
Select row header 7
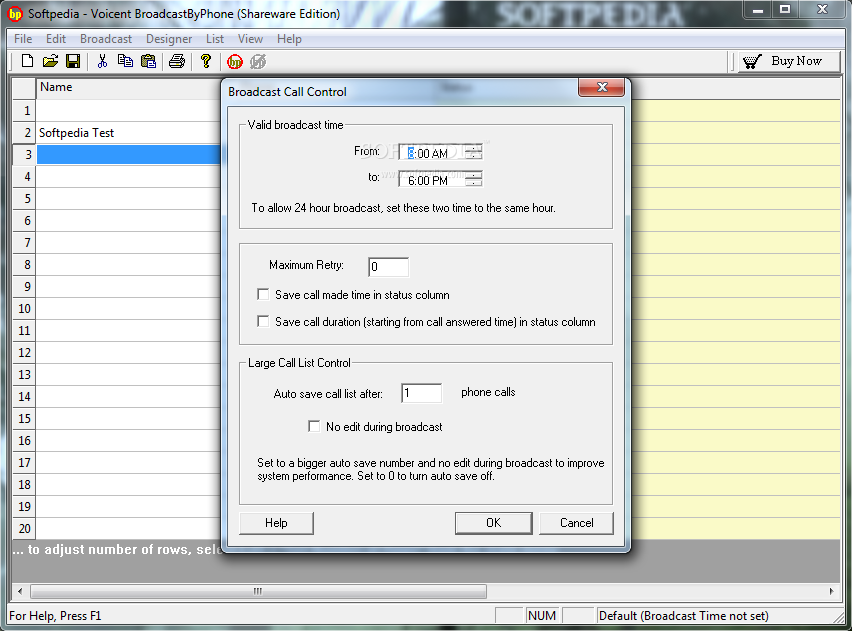pyautogui.click(x=24, y=242)
